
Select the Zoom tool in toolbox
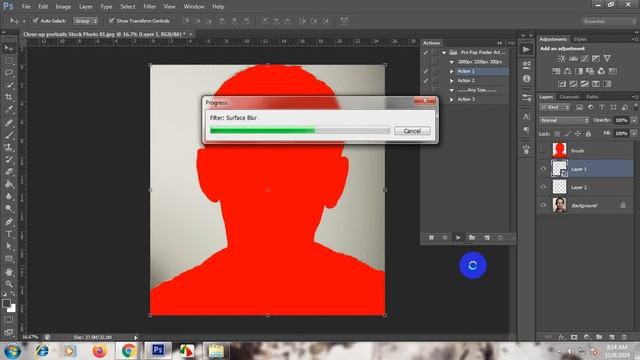click(9, 284)
